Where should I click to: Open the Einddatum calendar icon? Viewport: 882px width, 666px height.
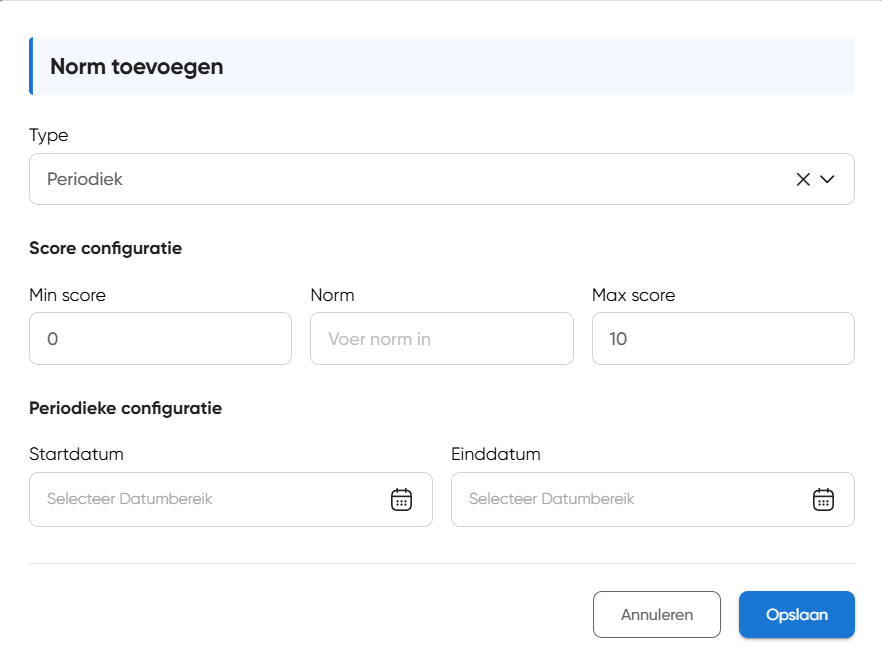click(x=823, y=499)
